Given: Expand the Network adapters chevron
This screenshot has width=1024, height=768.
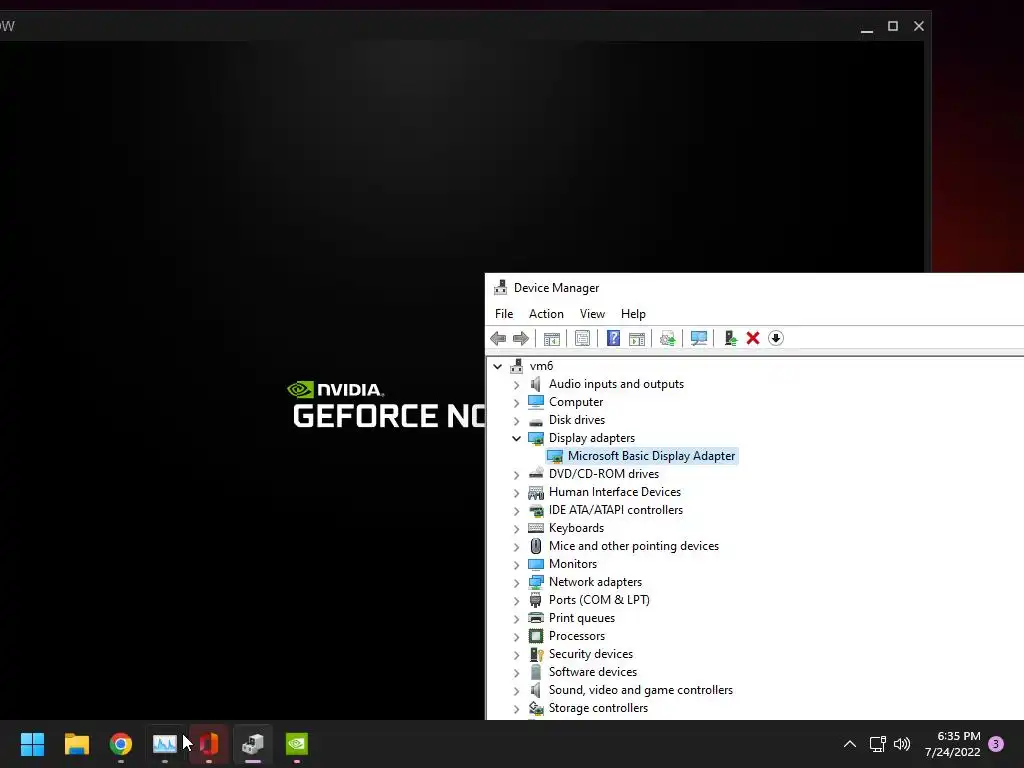Looking at the screenshot, I should tap(517, 583).
